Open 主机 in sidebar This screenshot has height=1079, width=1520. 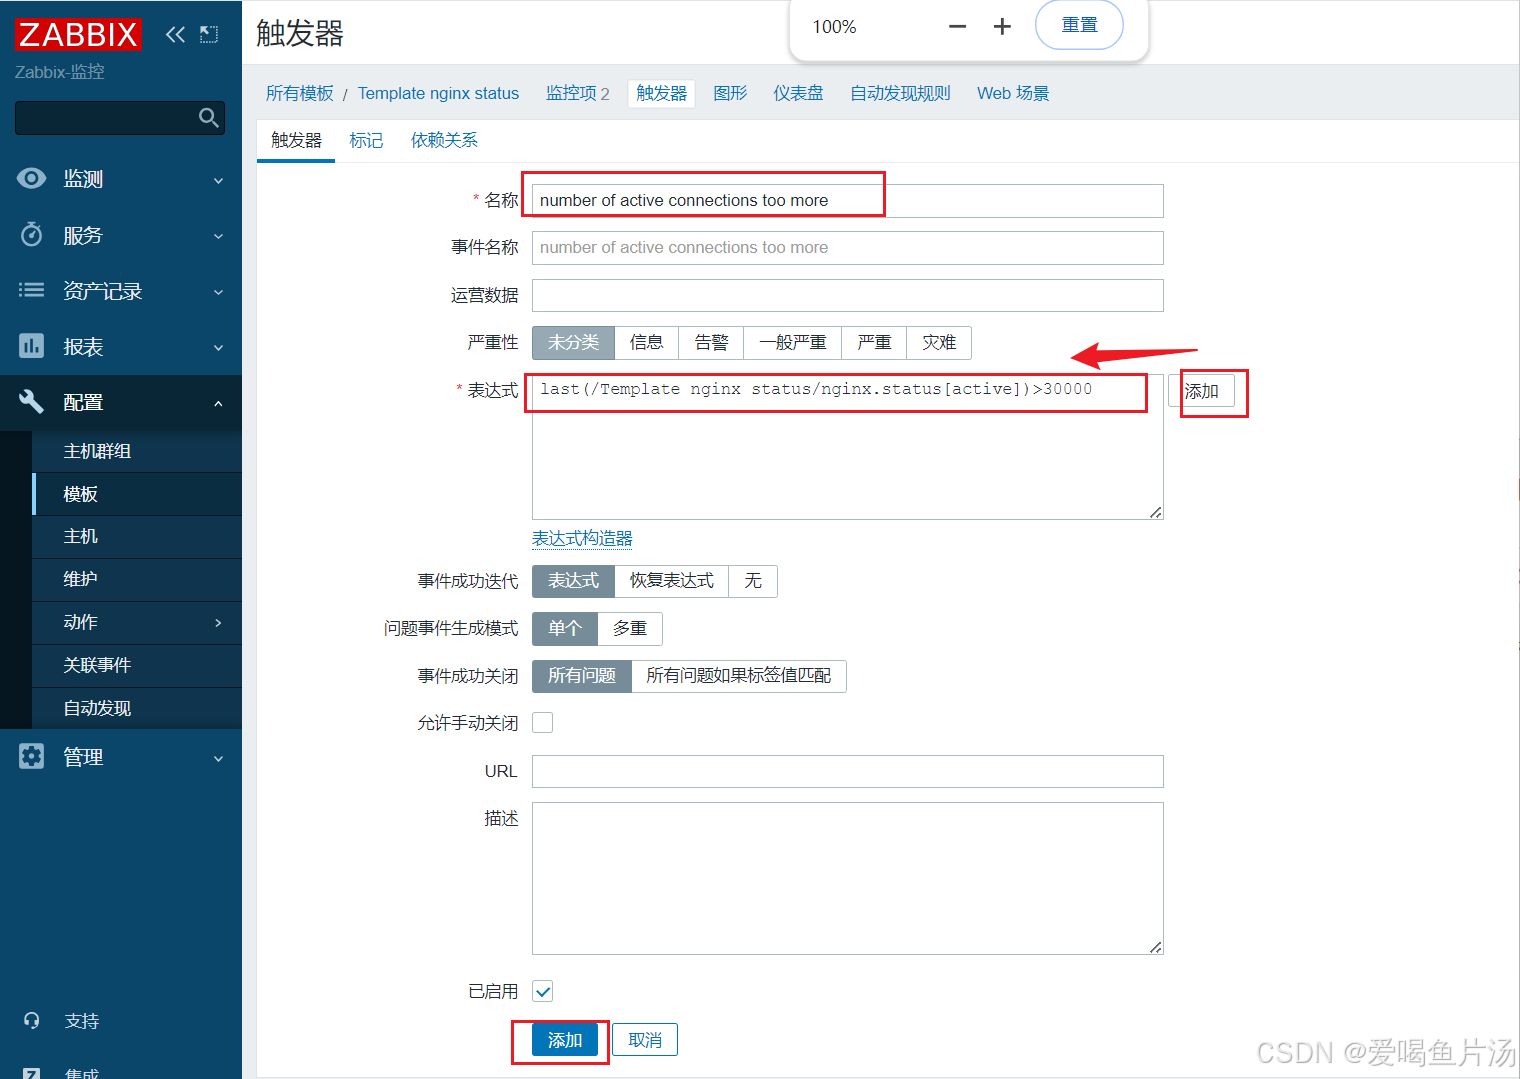point(137,536)
